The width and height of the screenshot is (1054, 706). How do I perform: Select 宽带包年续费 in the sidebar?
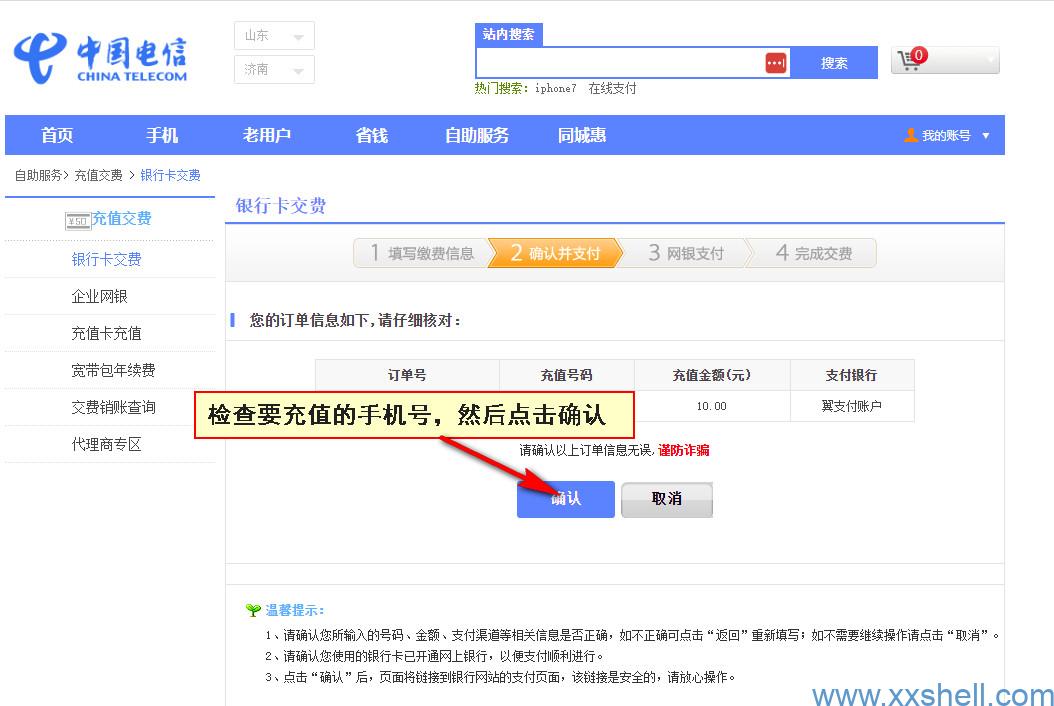[x=113, y=371]
